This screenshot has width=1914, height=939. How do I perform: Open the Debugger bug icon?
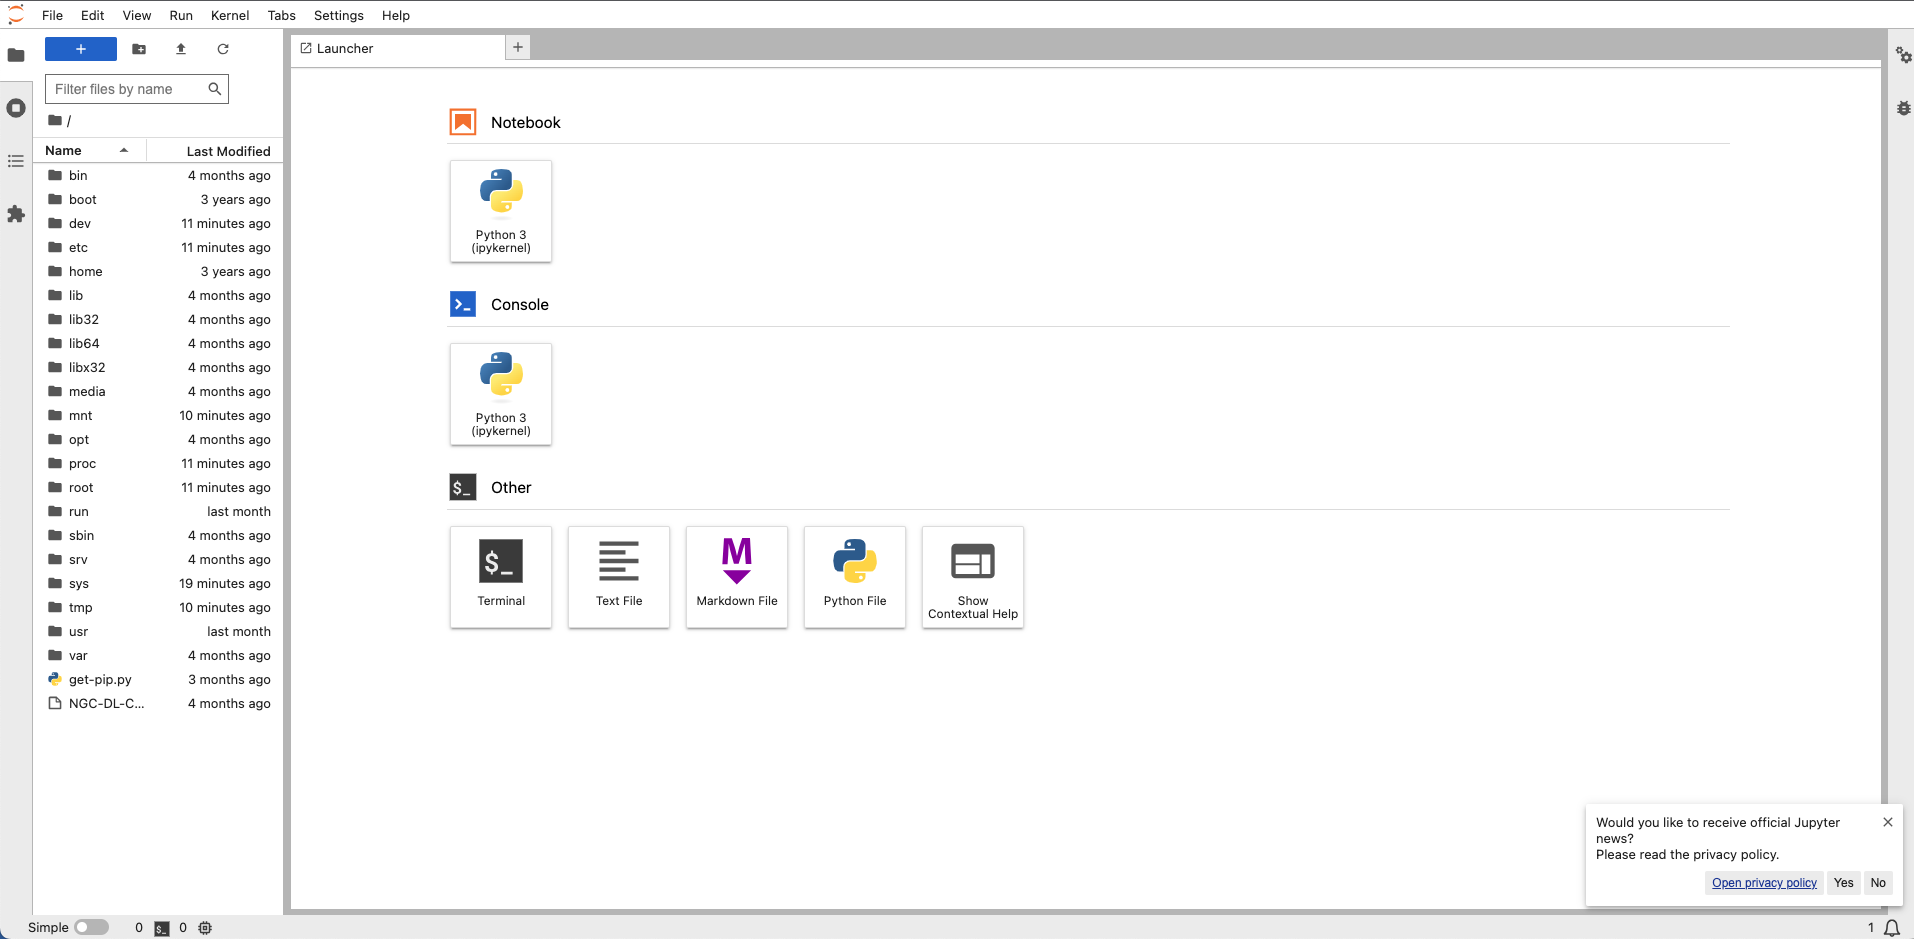[1903, 108]
